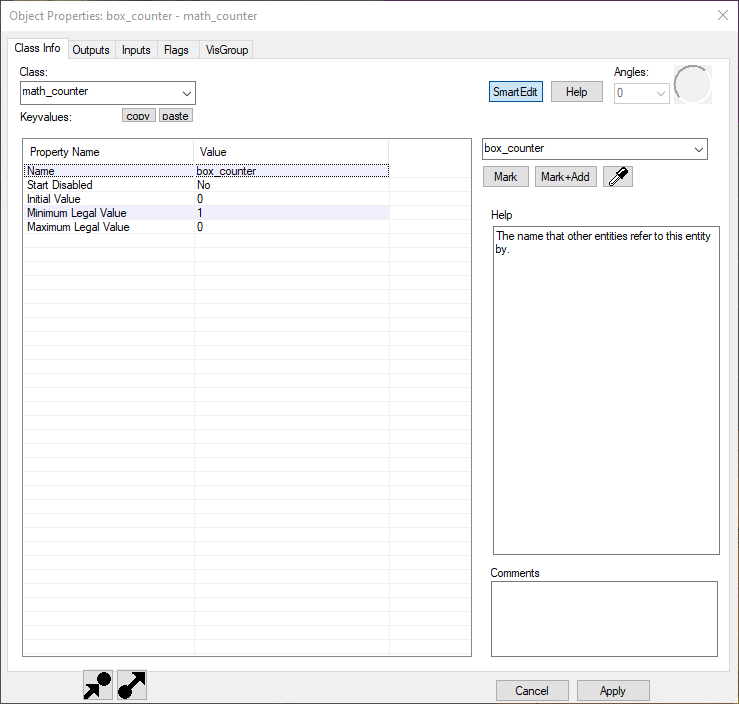Select the Start Disabled property row
This screenshot has width=739, height=704.
(206, 185)
